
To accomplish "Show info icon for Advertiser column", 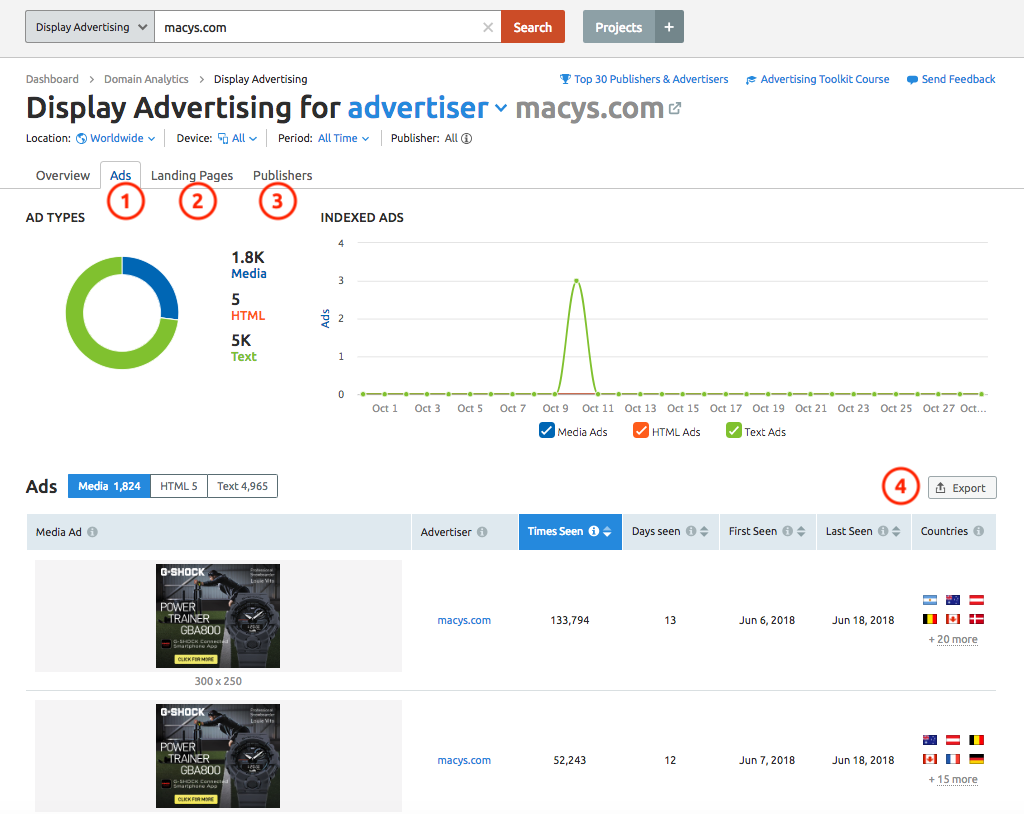I will [482, 532].
